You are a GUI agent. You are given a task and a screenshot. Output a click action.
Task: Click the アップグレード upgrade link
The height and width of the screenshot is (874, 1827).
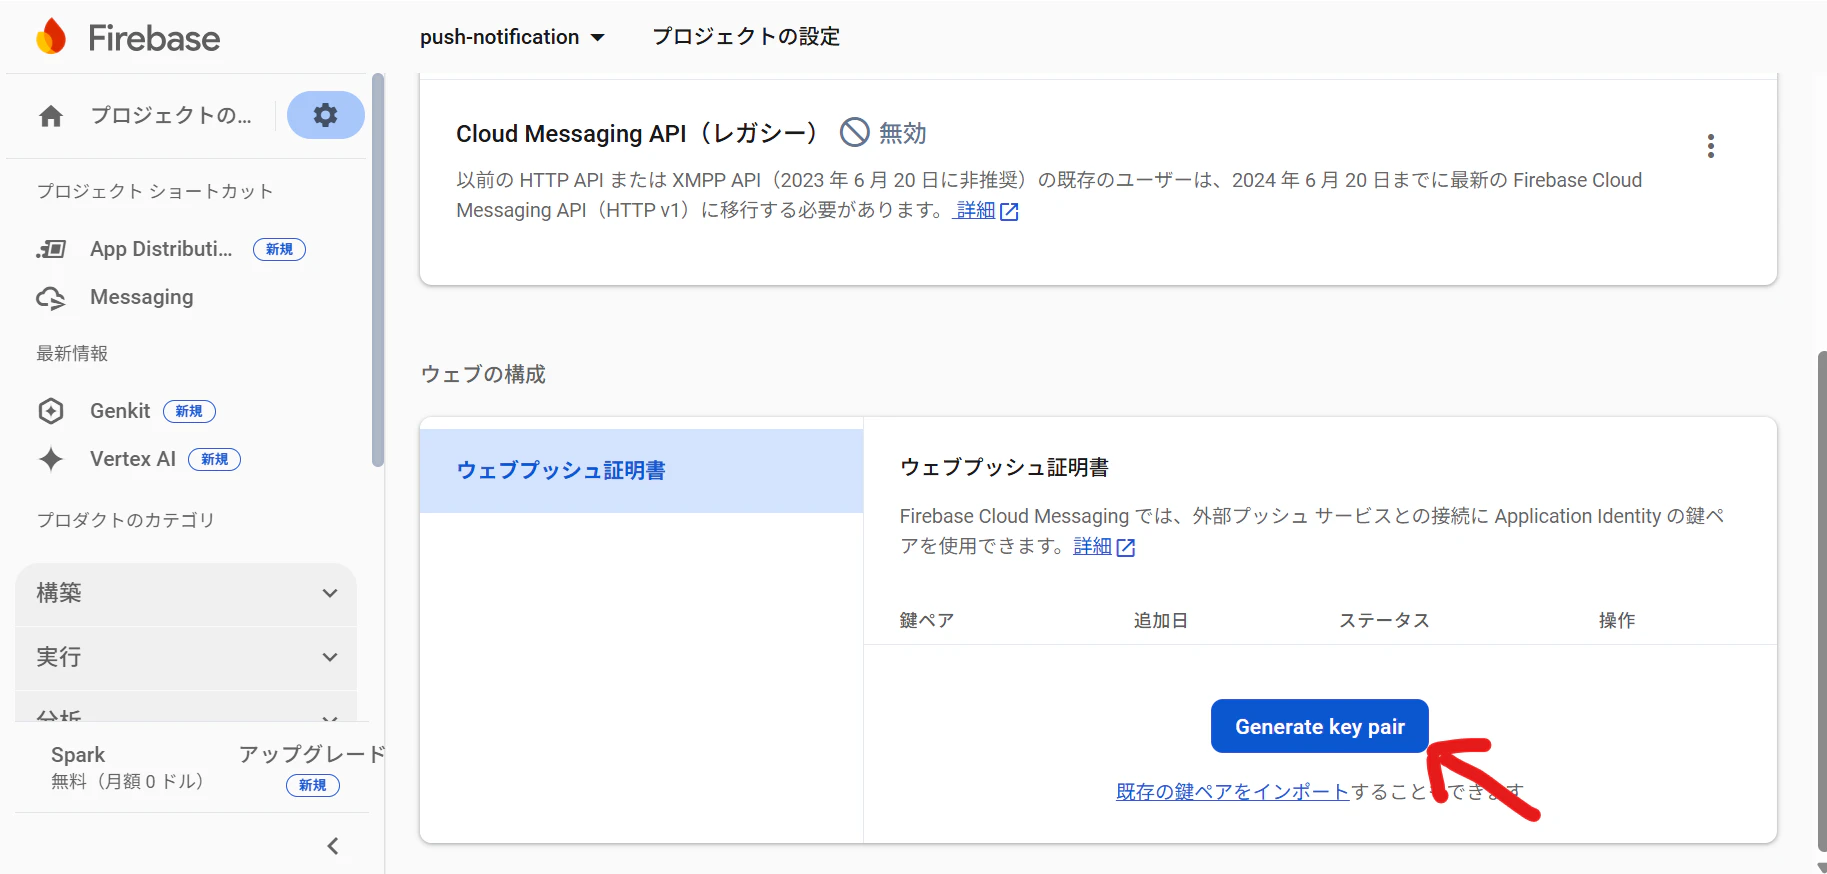click(312, 754)
